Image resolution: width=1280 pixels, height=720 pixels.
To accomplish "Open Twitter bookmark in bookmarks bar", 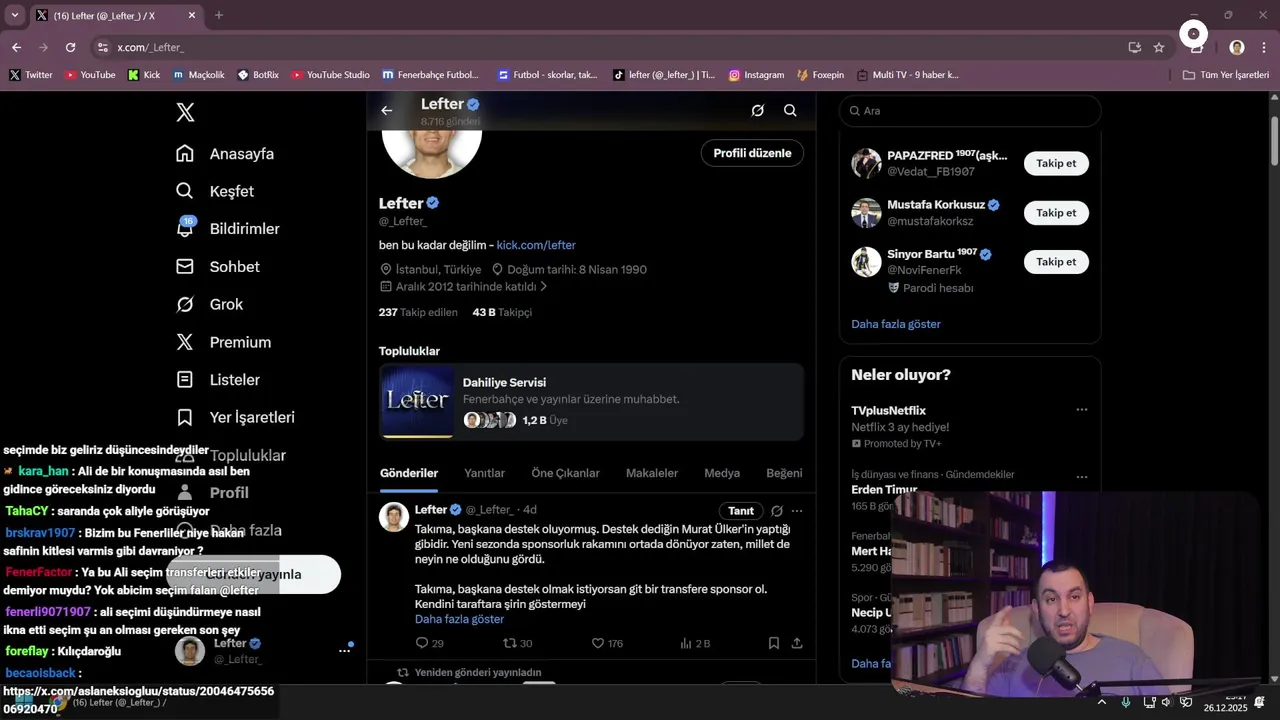I will 31,75.
